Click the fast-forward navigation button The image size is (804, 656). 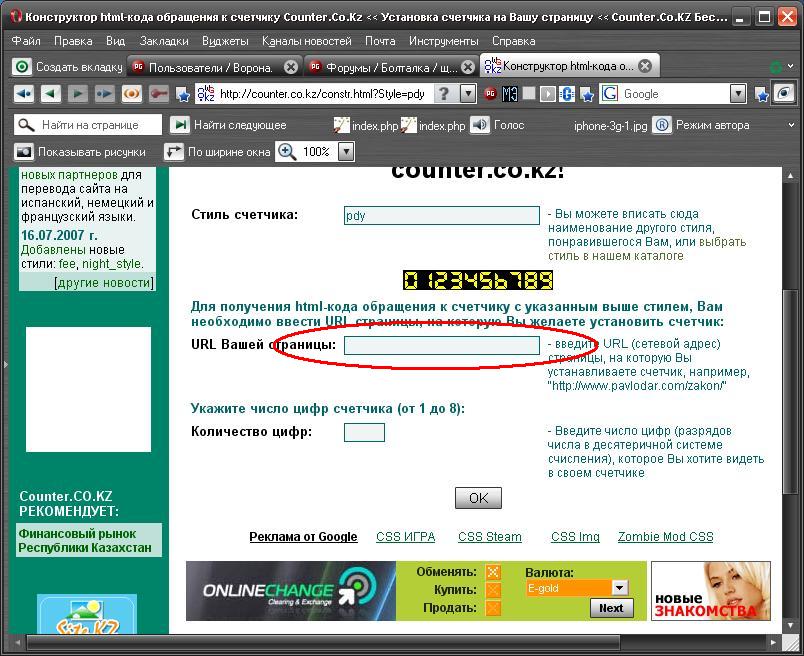(x=105, y=94)
